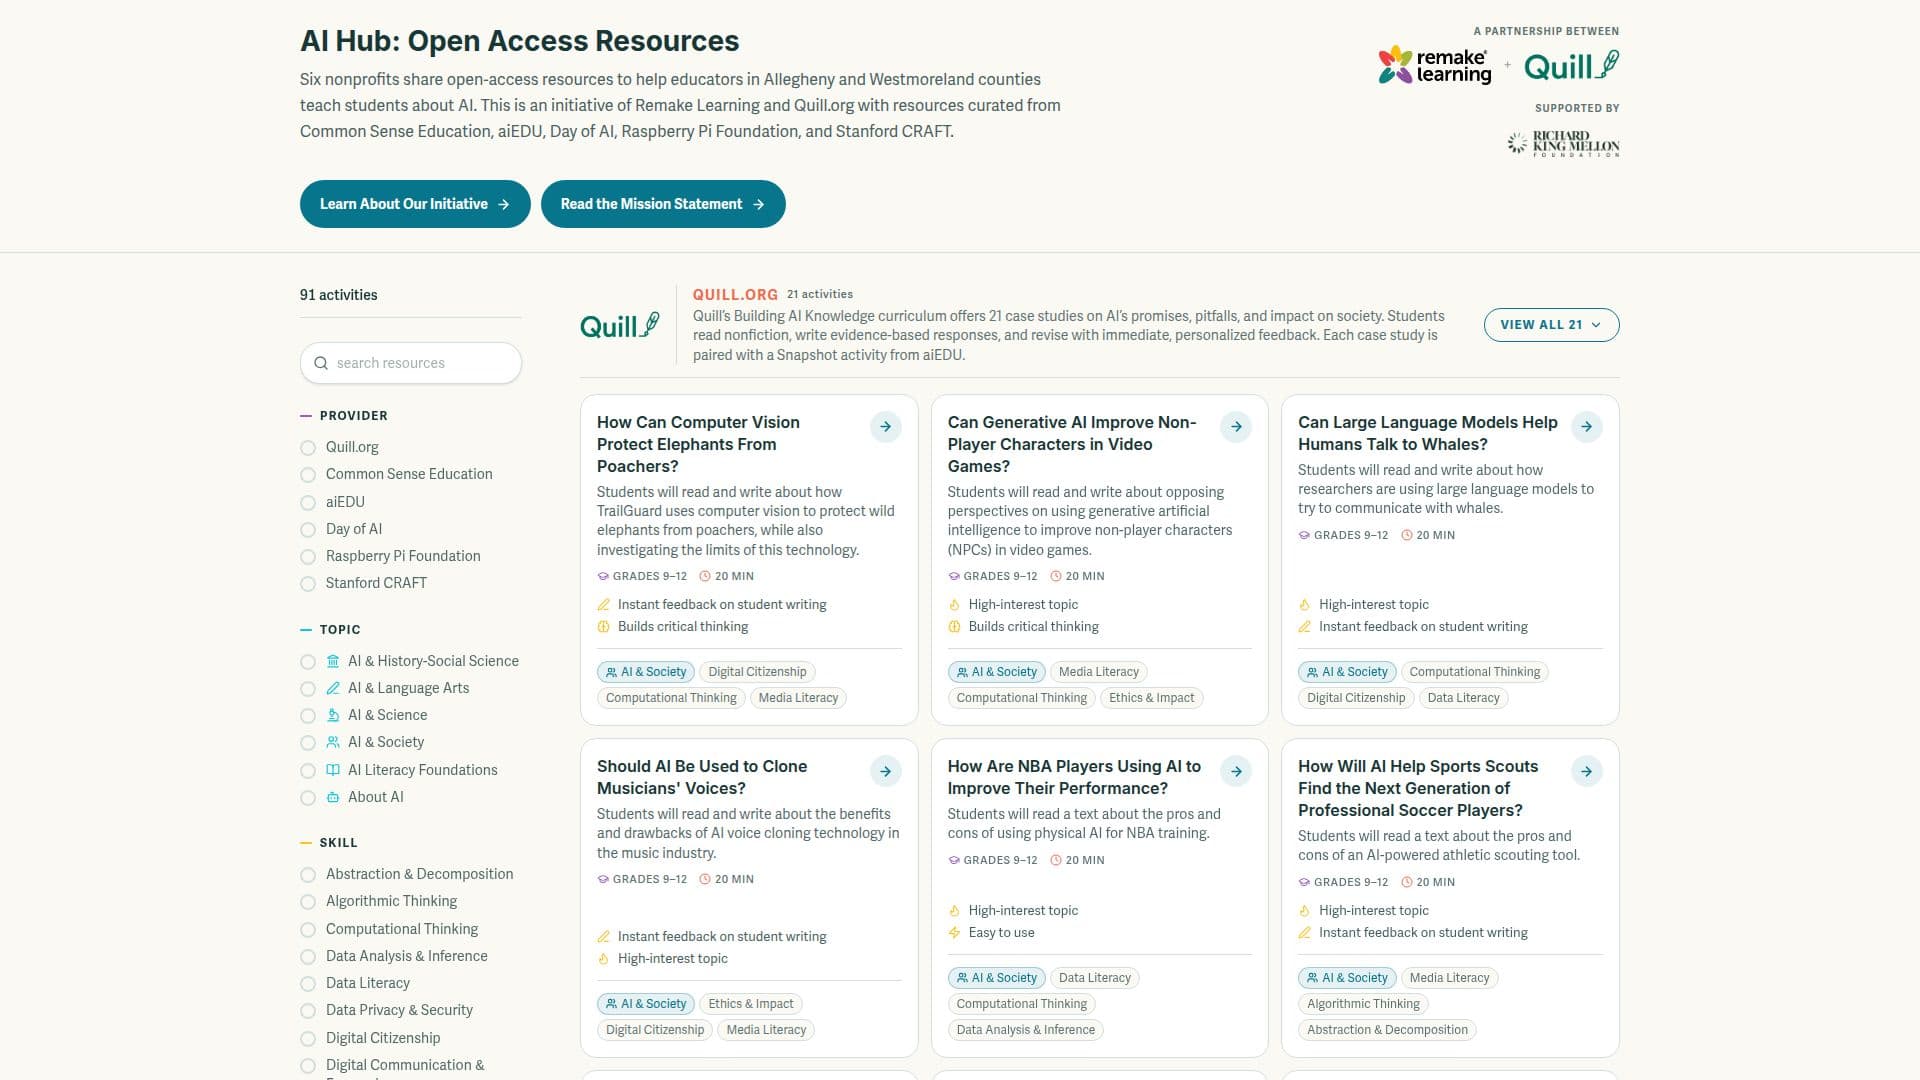Image resolution: width=1920 pixels, height=1080 pixels.
Task: Click the Quill logo in the header partnership area
Action: click(x=1571, y=66)
